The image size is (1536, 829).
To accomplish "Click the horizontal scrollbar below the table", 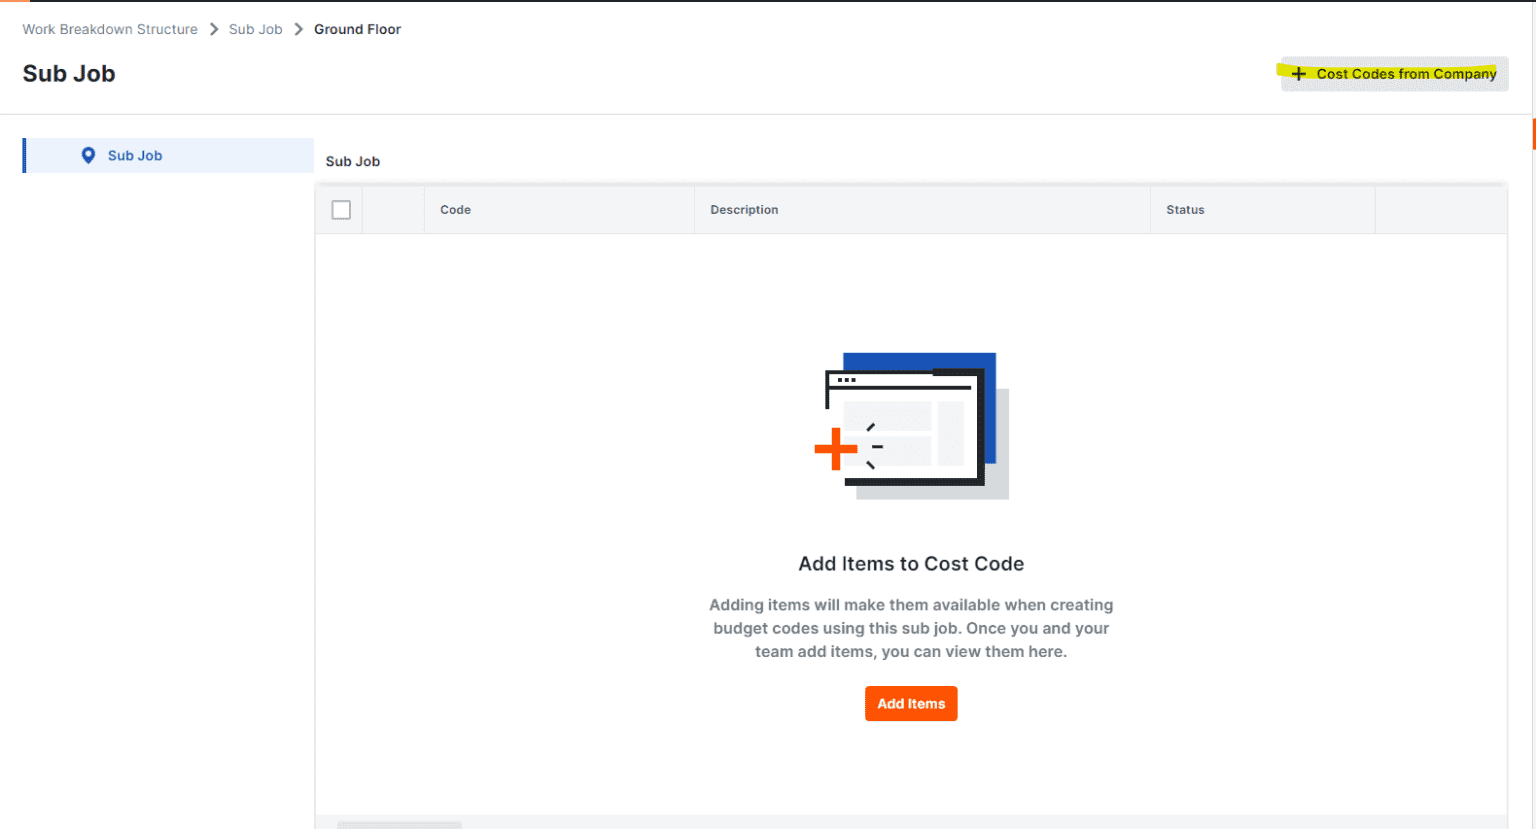I will [x=399, y=825].
